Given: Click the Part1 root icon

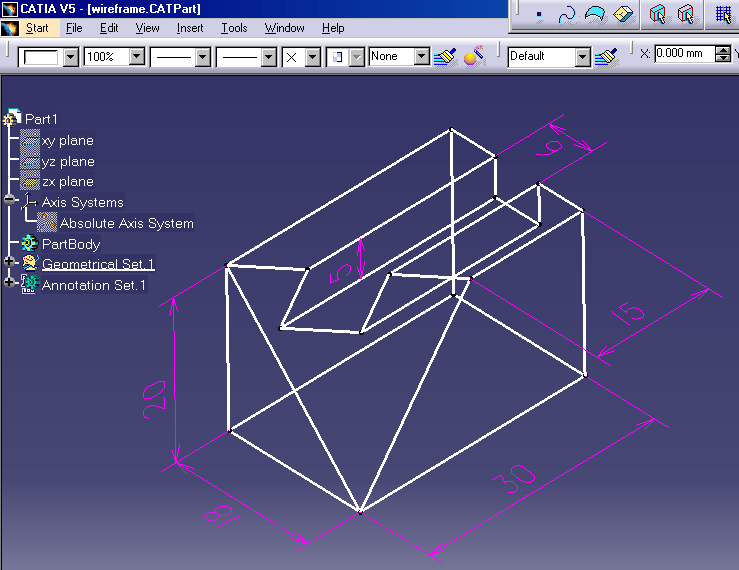Looking at the screenshot, I should (13, 118).
